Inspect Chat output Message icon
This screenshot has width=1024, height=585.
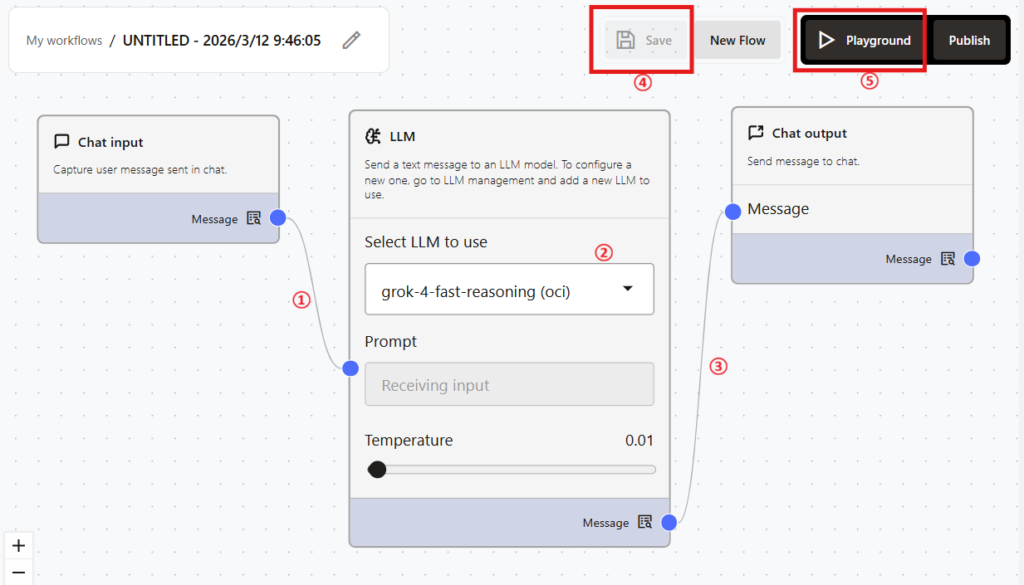click(948, 259)
